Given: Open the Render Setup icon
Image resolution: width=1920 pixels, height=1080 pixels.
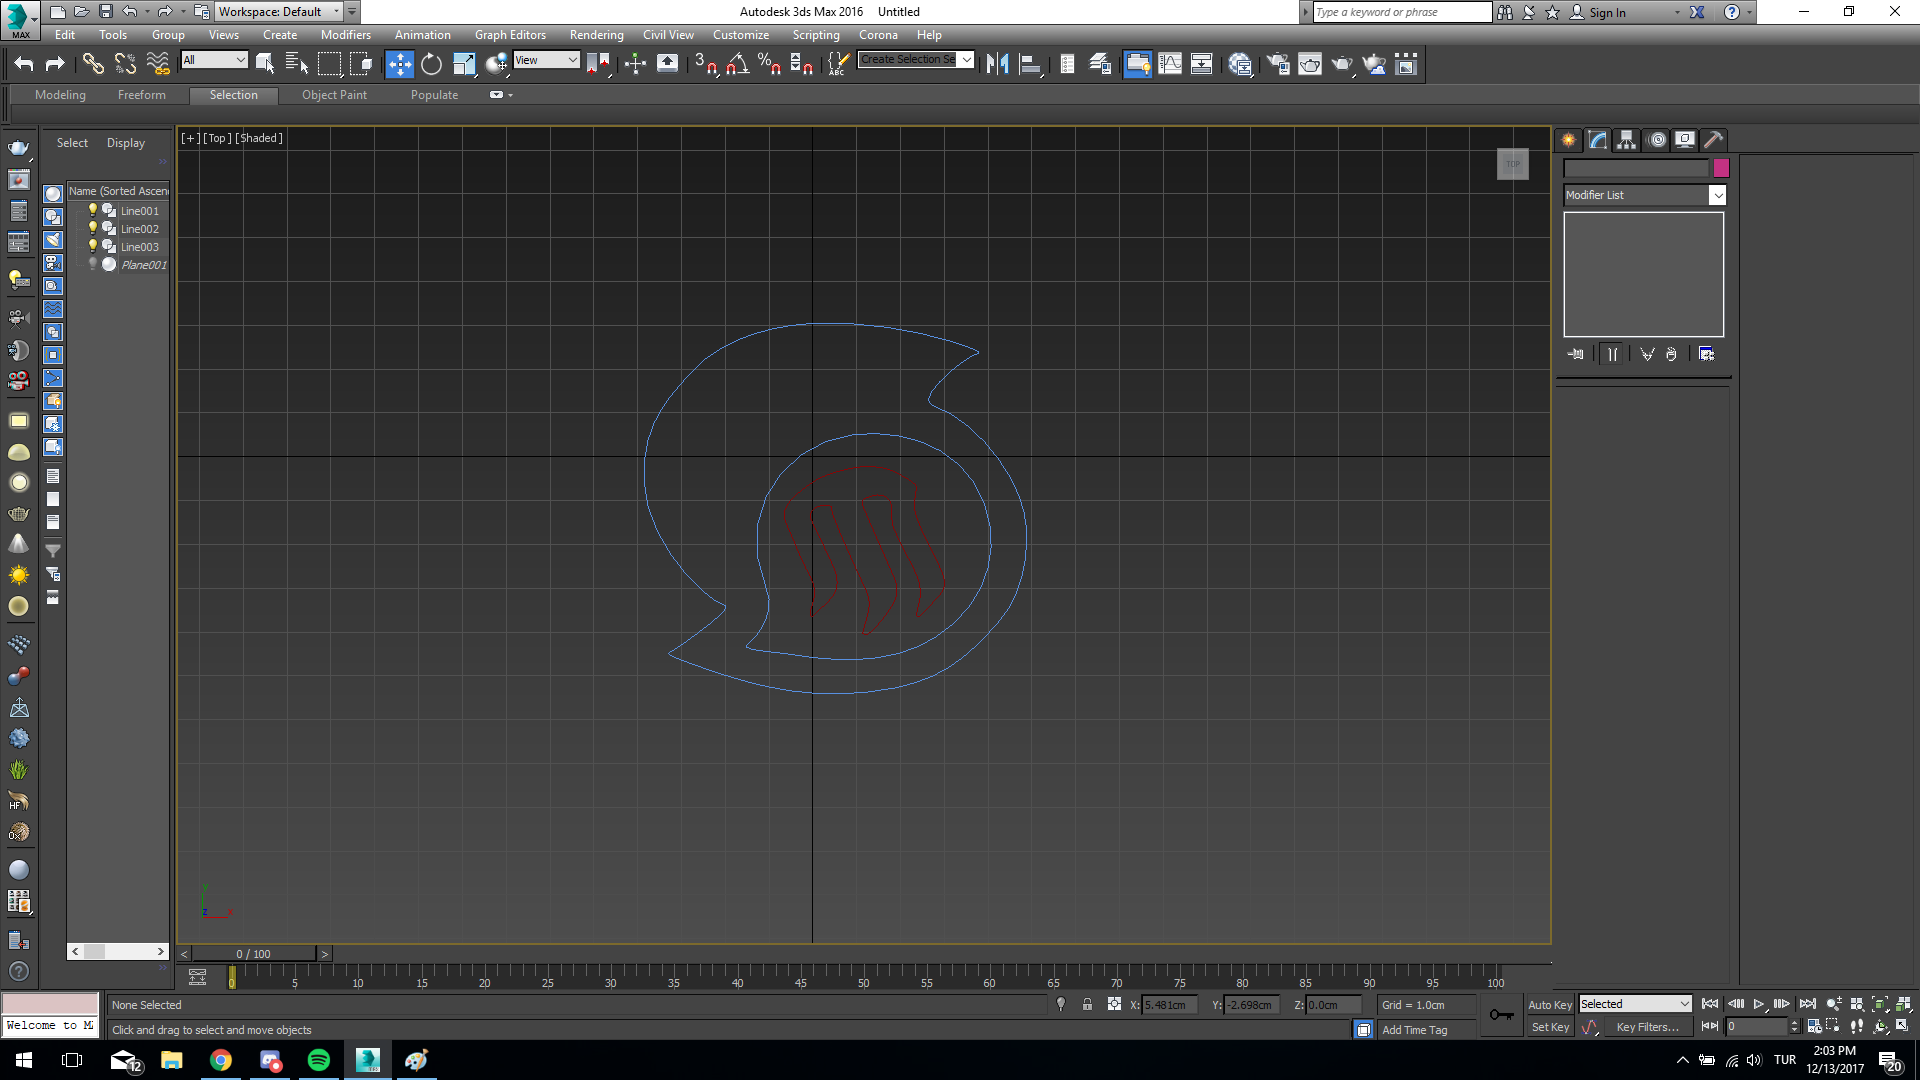Looking at the screenshot, I should (1278, 64).
